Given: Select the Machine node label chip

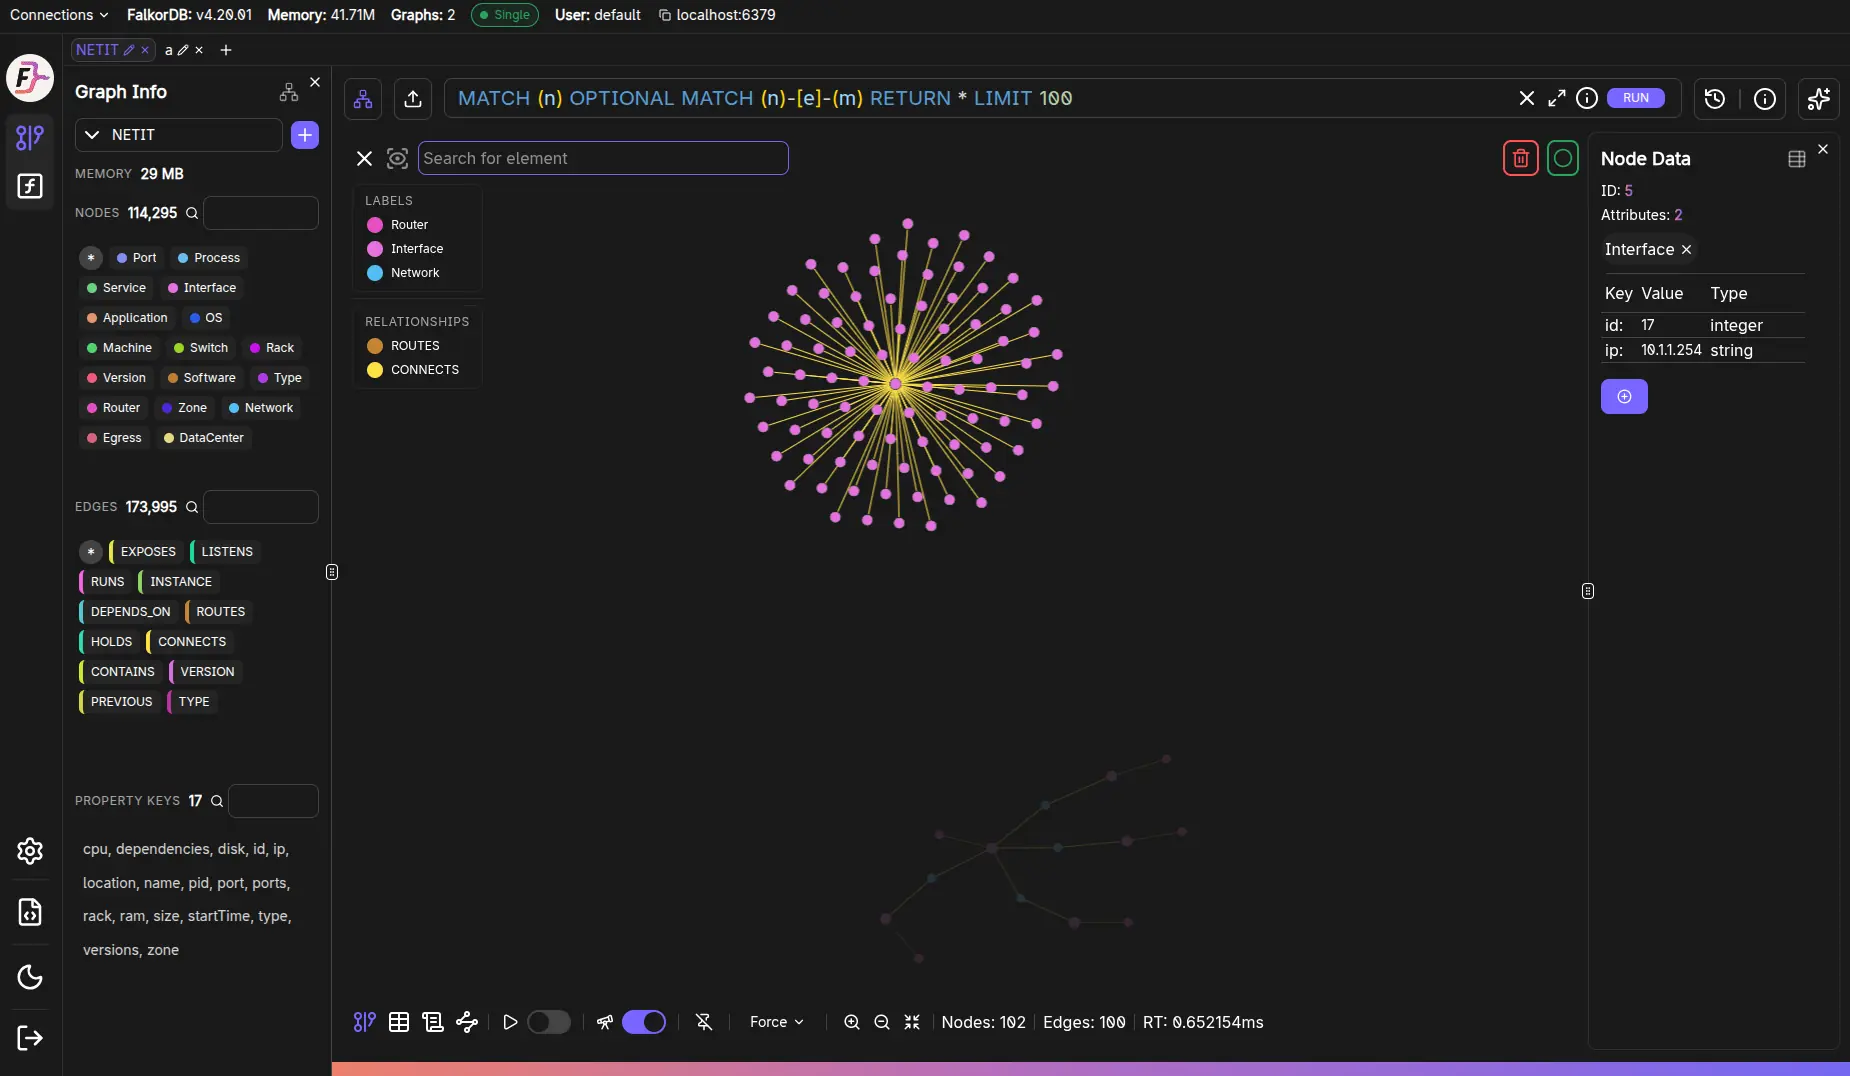Looking at the screenshot, I should pyautogui.click(x=119, y=348).
